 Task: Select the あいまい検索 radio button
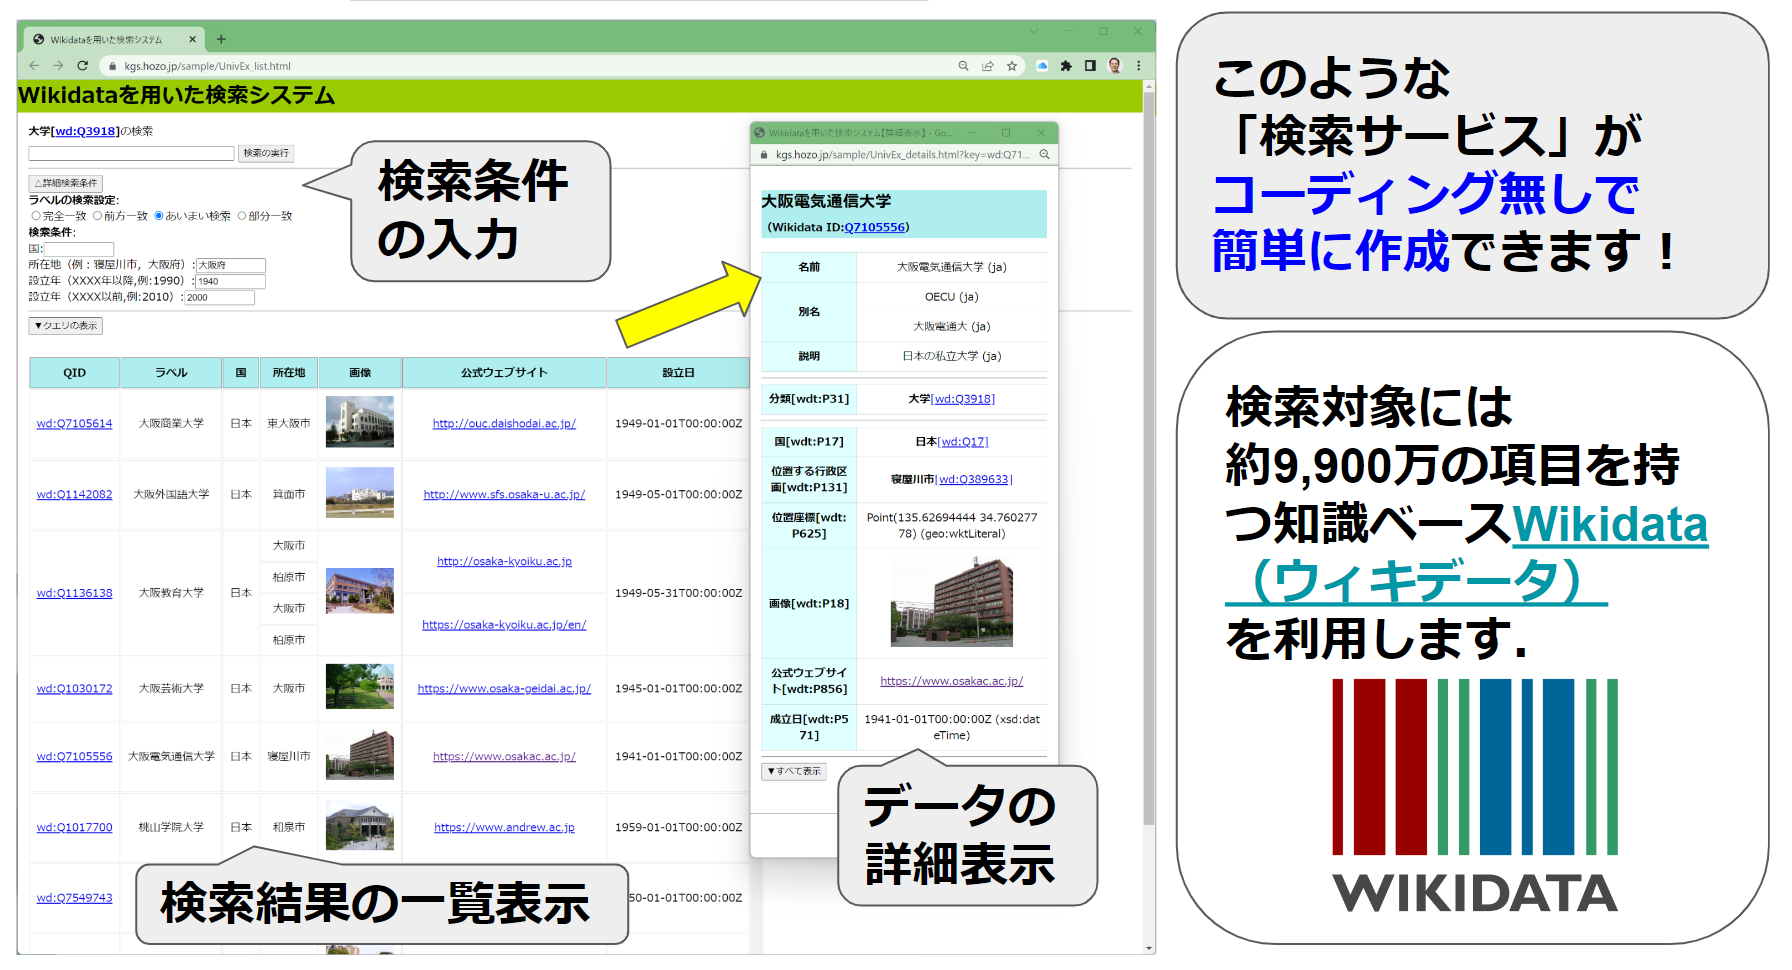pyautogui.click(x=158, y=216)
